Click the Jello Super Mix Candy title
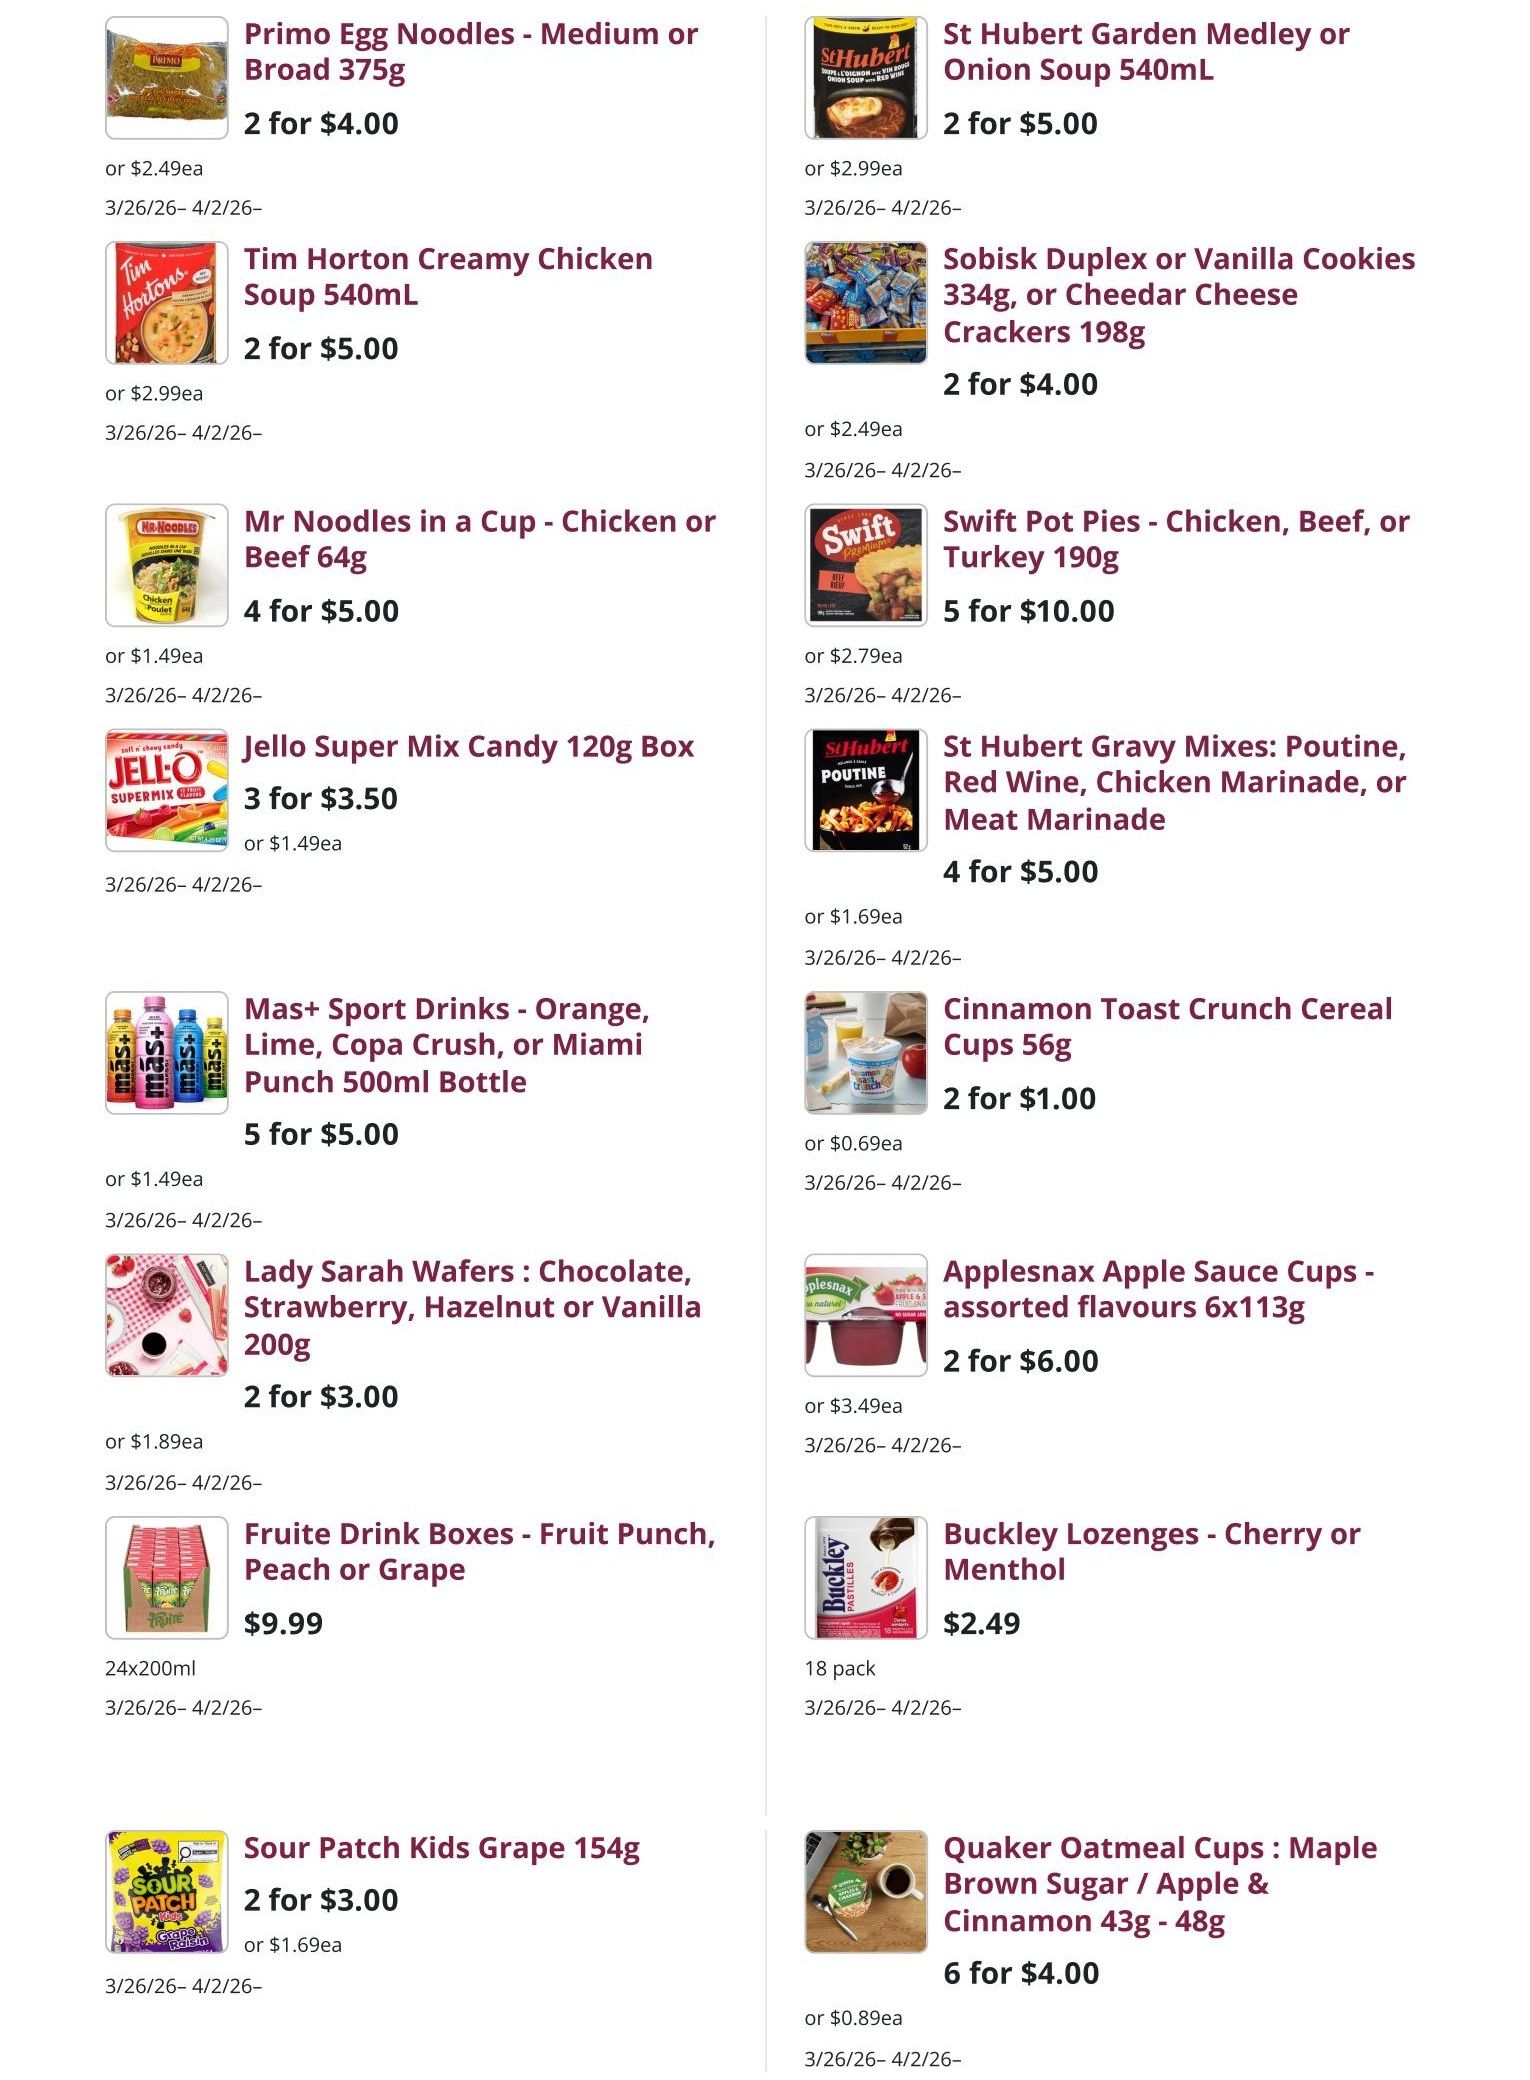 [x=468, y=747]
